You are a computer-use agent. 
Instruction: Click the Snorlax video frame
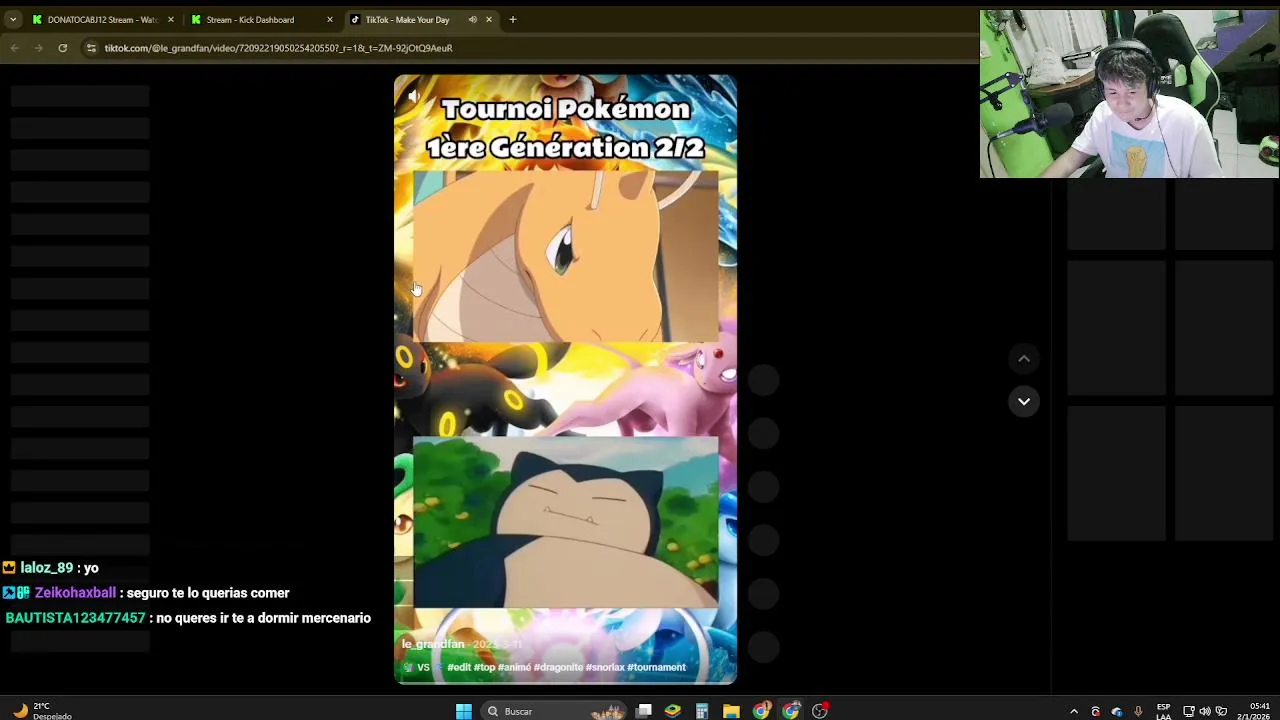tap(565, 522)
